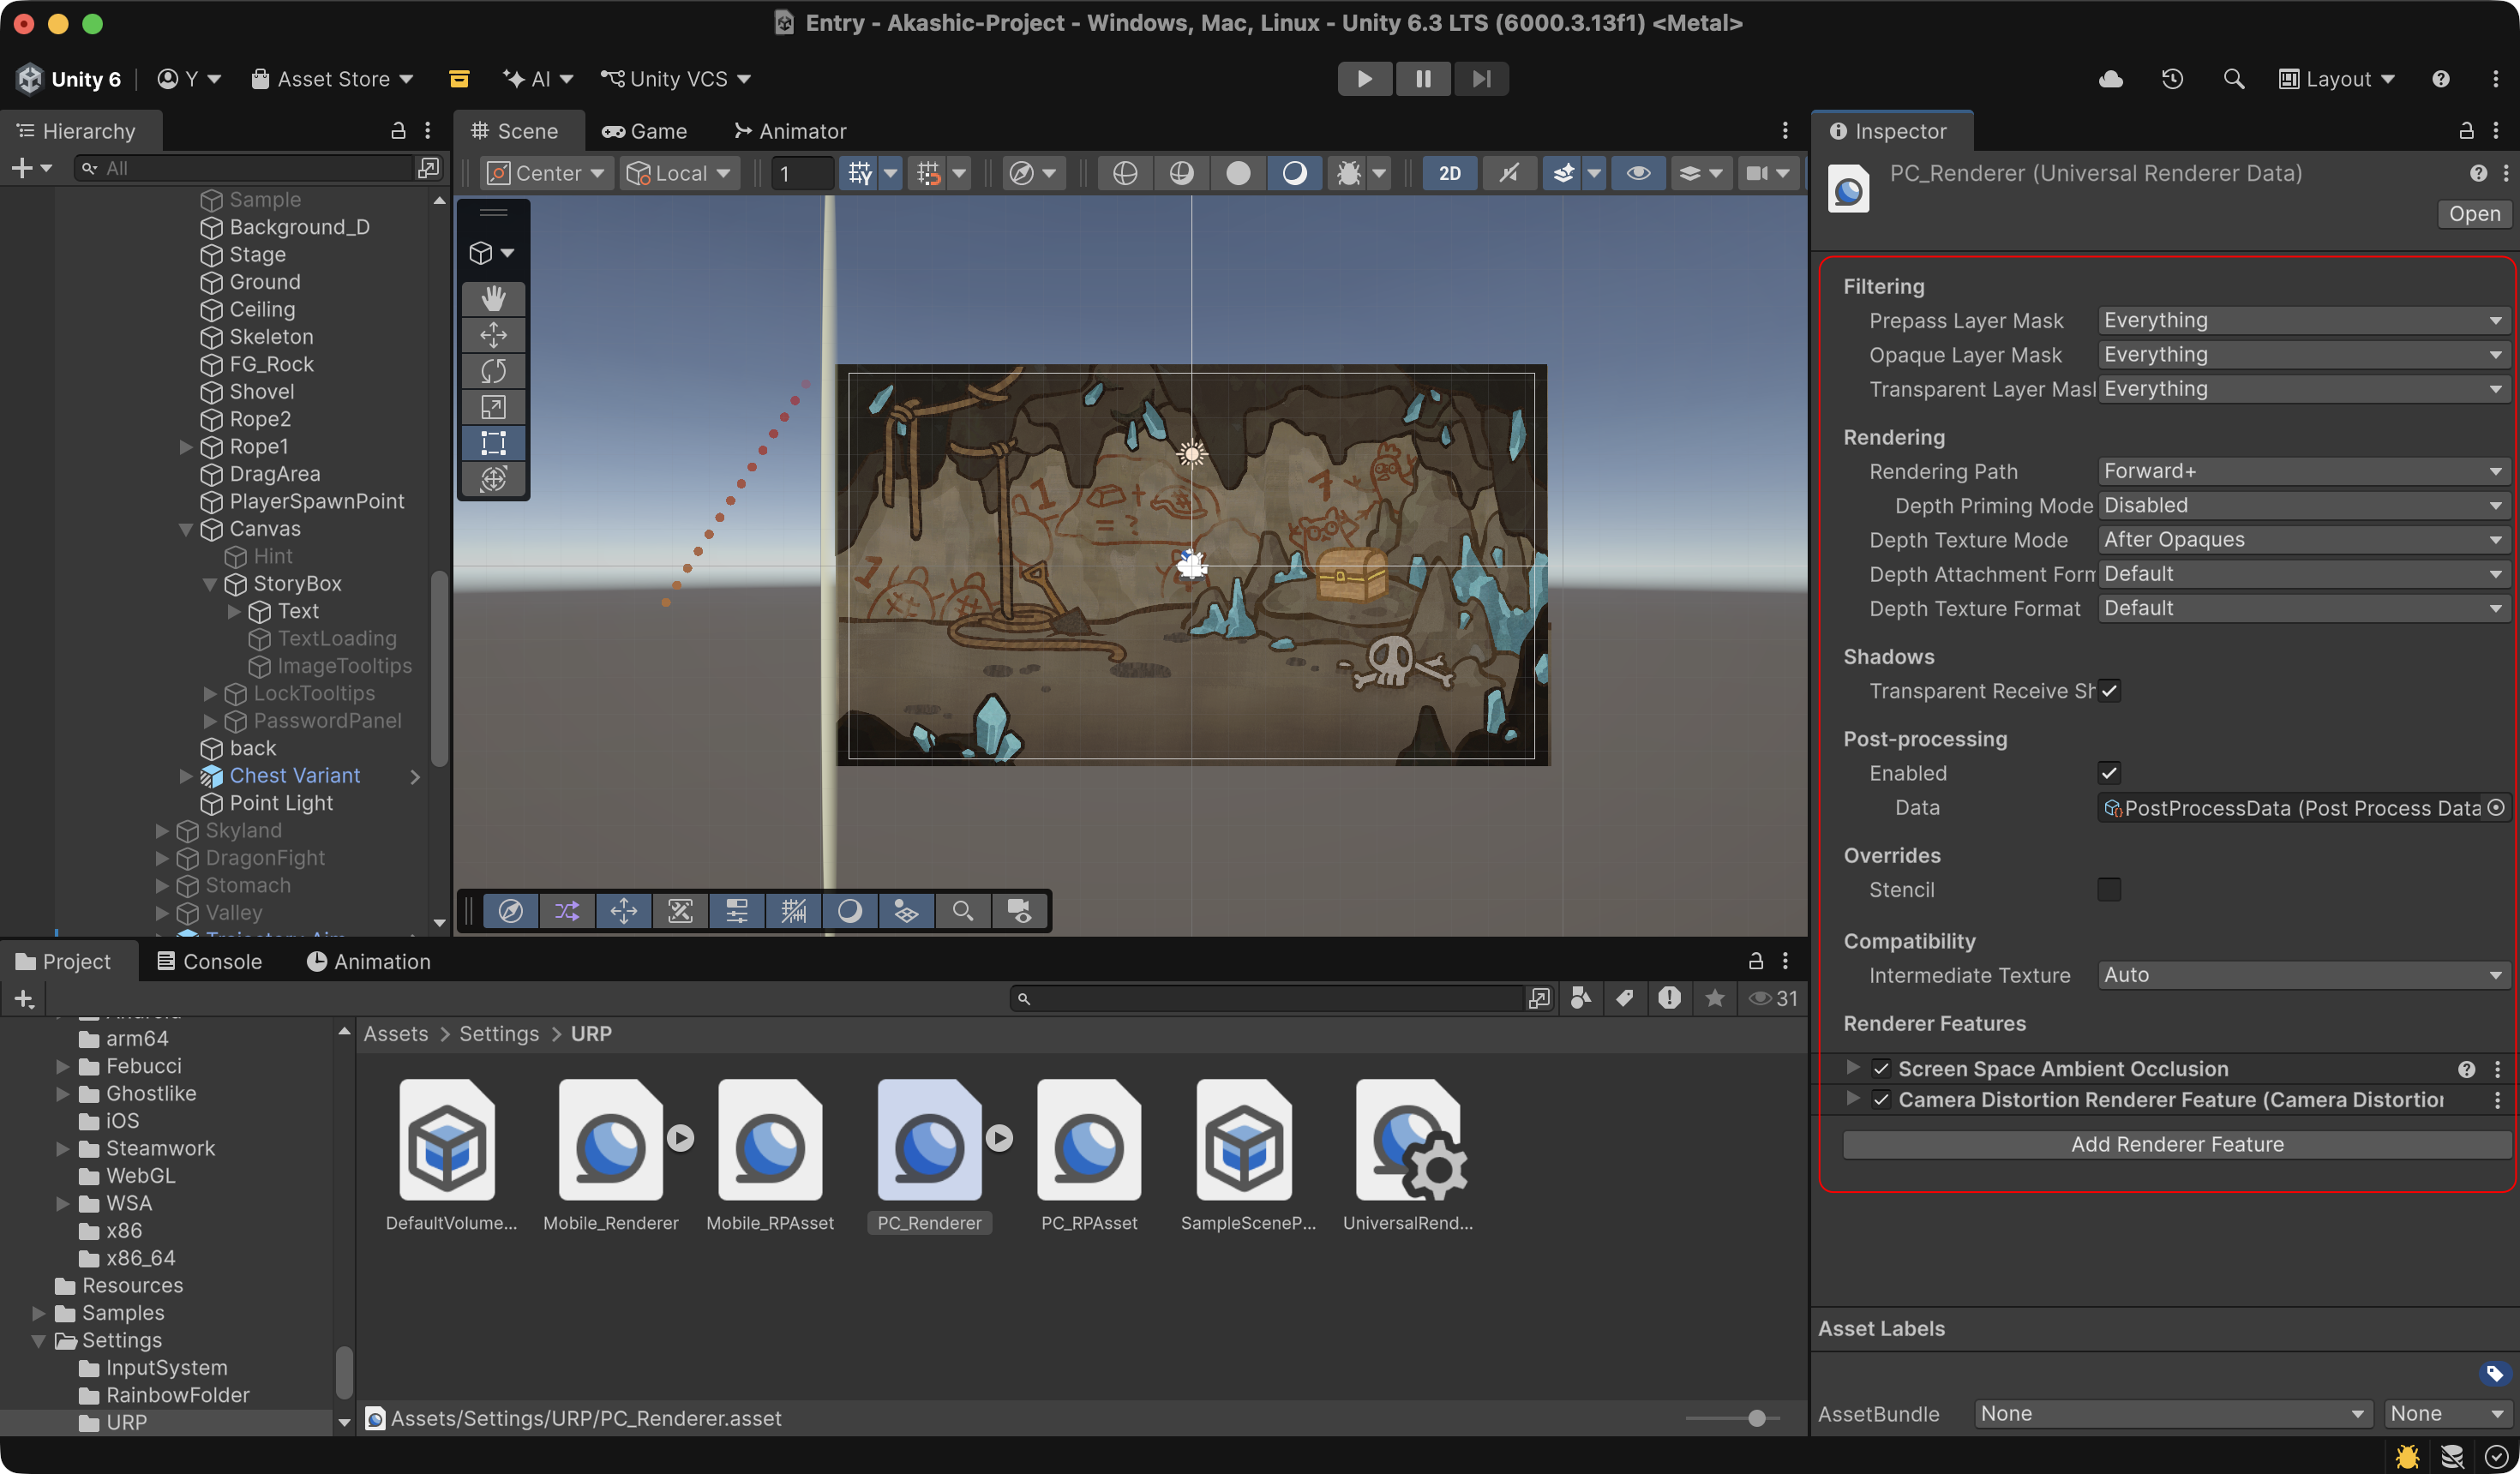This screenshot has width=2520, height=1474.
Task: Click the Pause button
Action: [1423, 78]
